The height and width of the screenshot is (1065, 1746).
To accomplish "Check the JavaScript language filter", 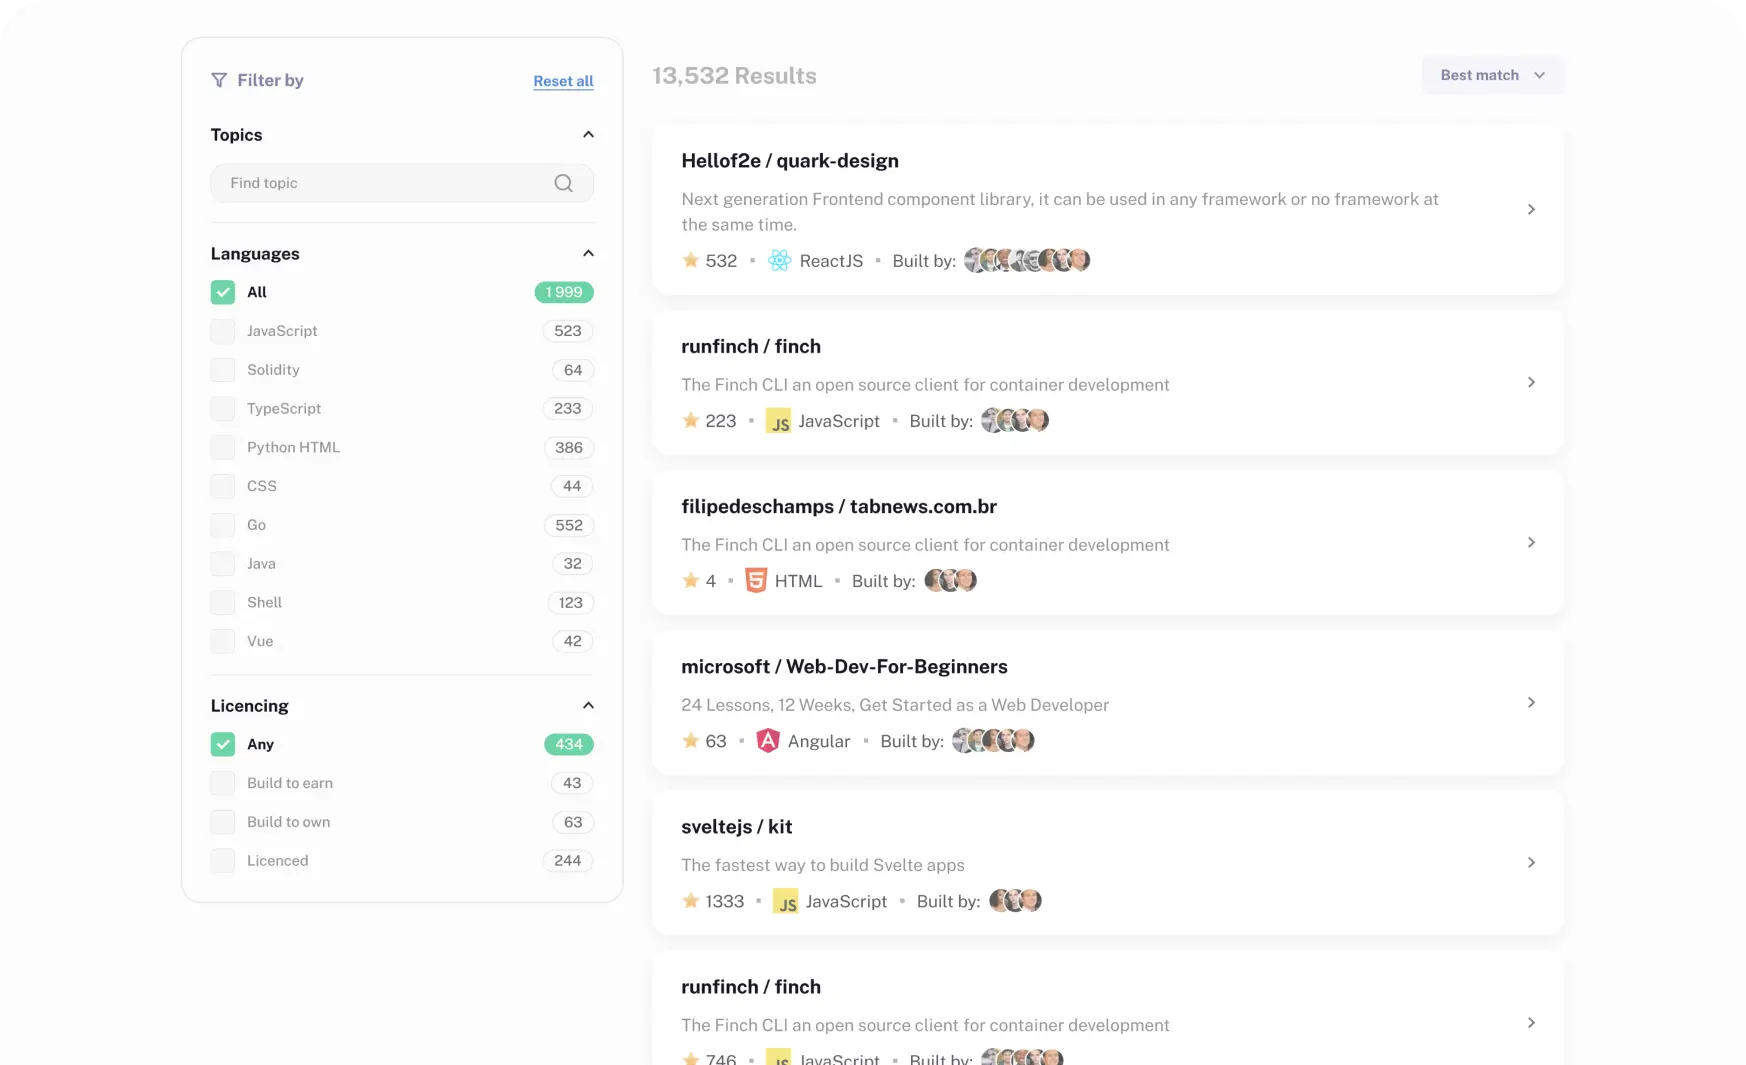I will point(223,331).
